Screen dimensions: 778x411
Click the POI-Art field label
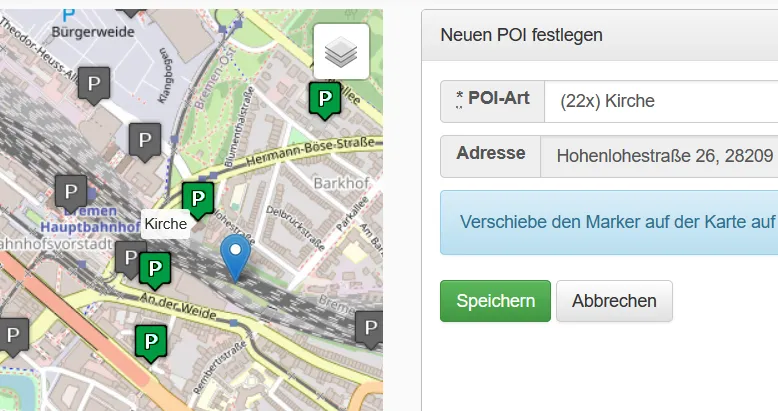(x=493, y=100)
